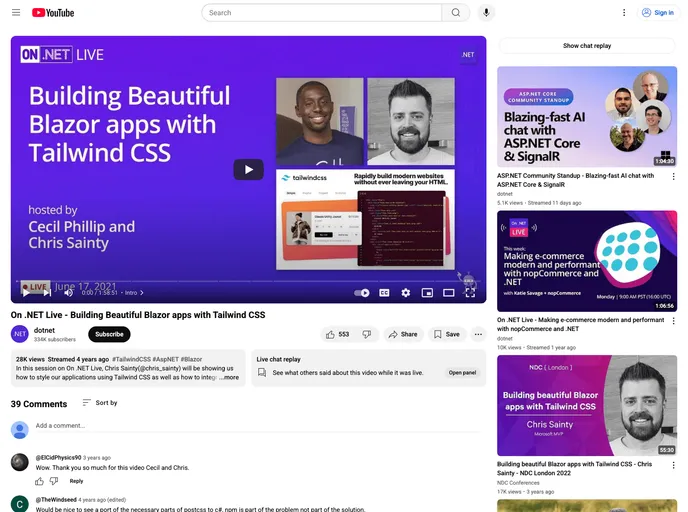Viewport: 688px width, 512px height.
Task: Open the dotnet channel avatar
Action: pyautogui.click(x=20, y=334)
